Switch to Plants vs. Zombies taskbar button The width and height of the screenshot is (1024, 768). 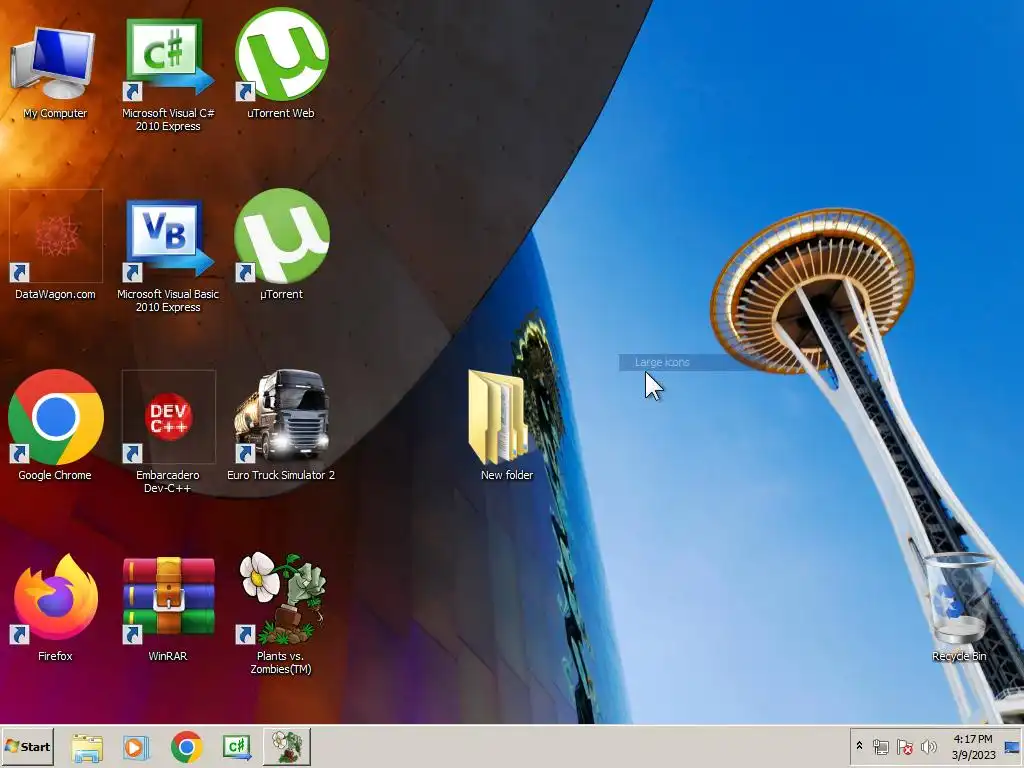coord(287,746)
